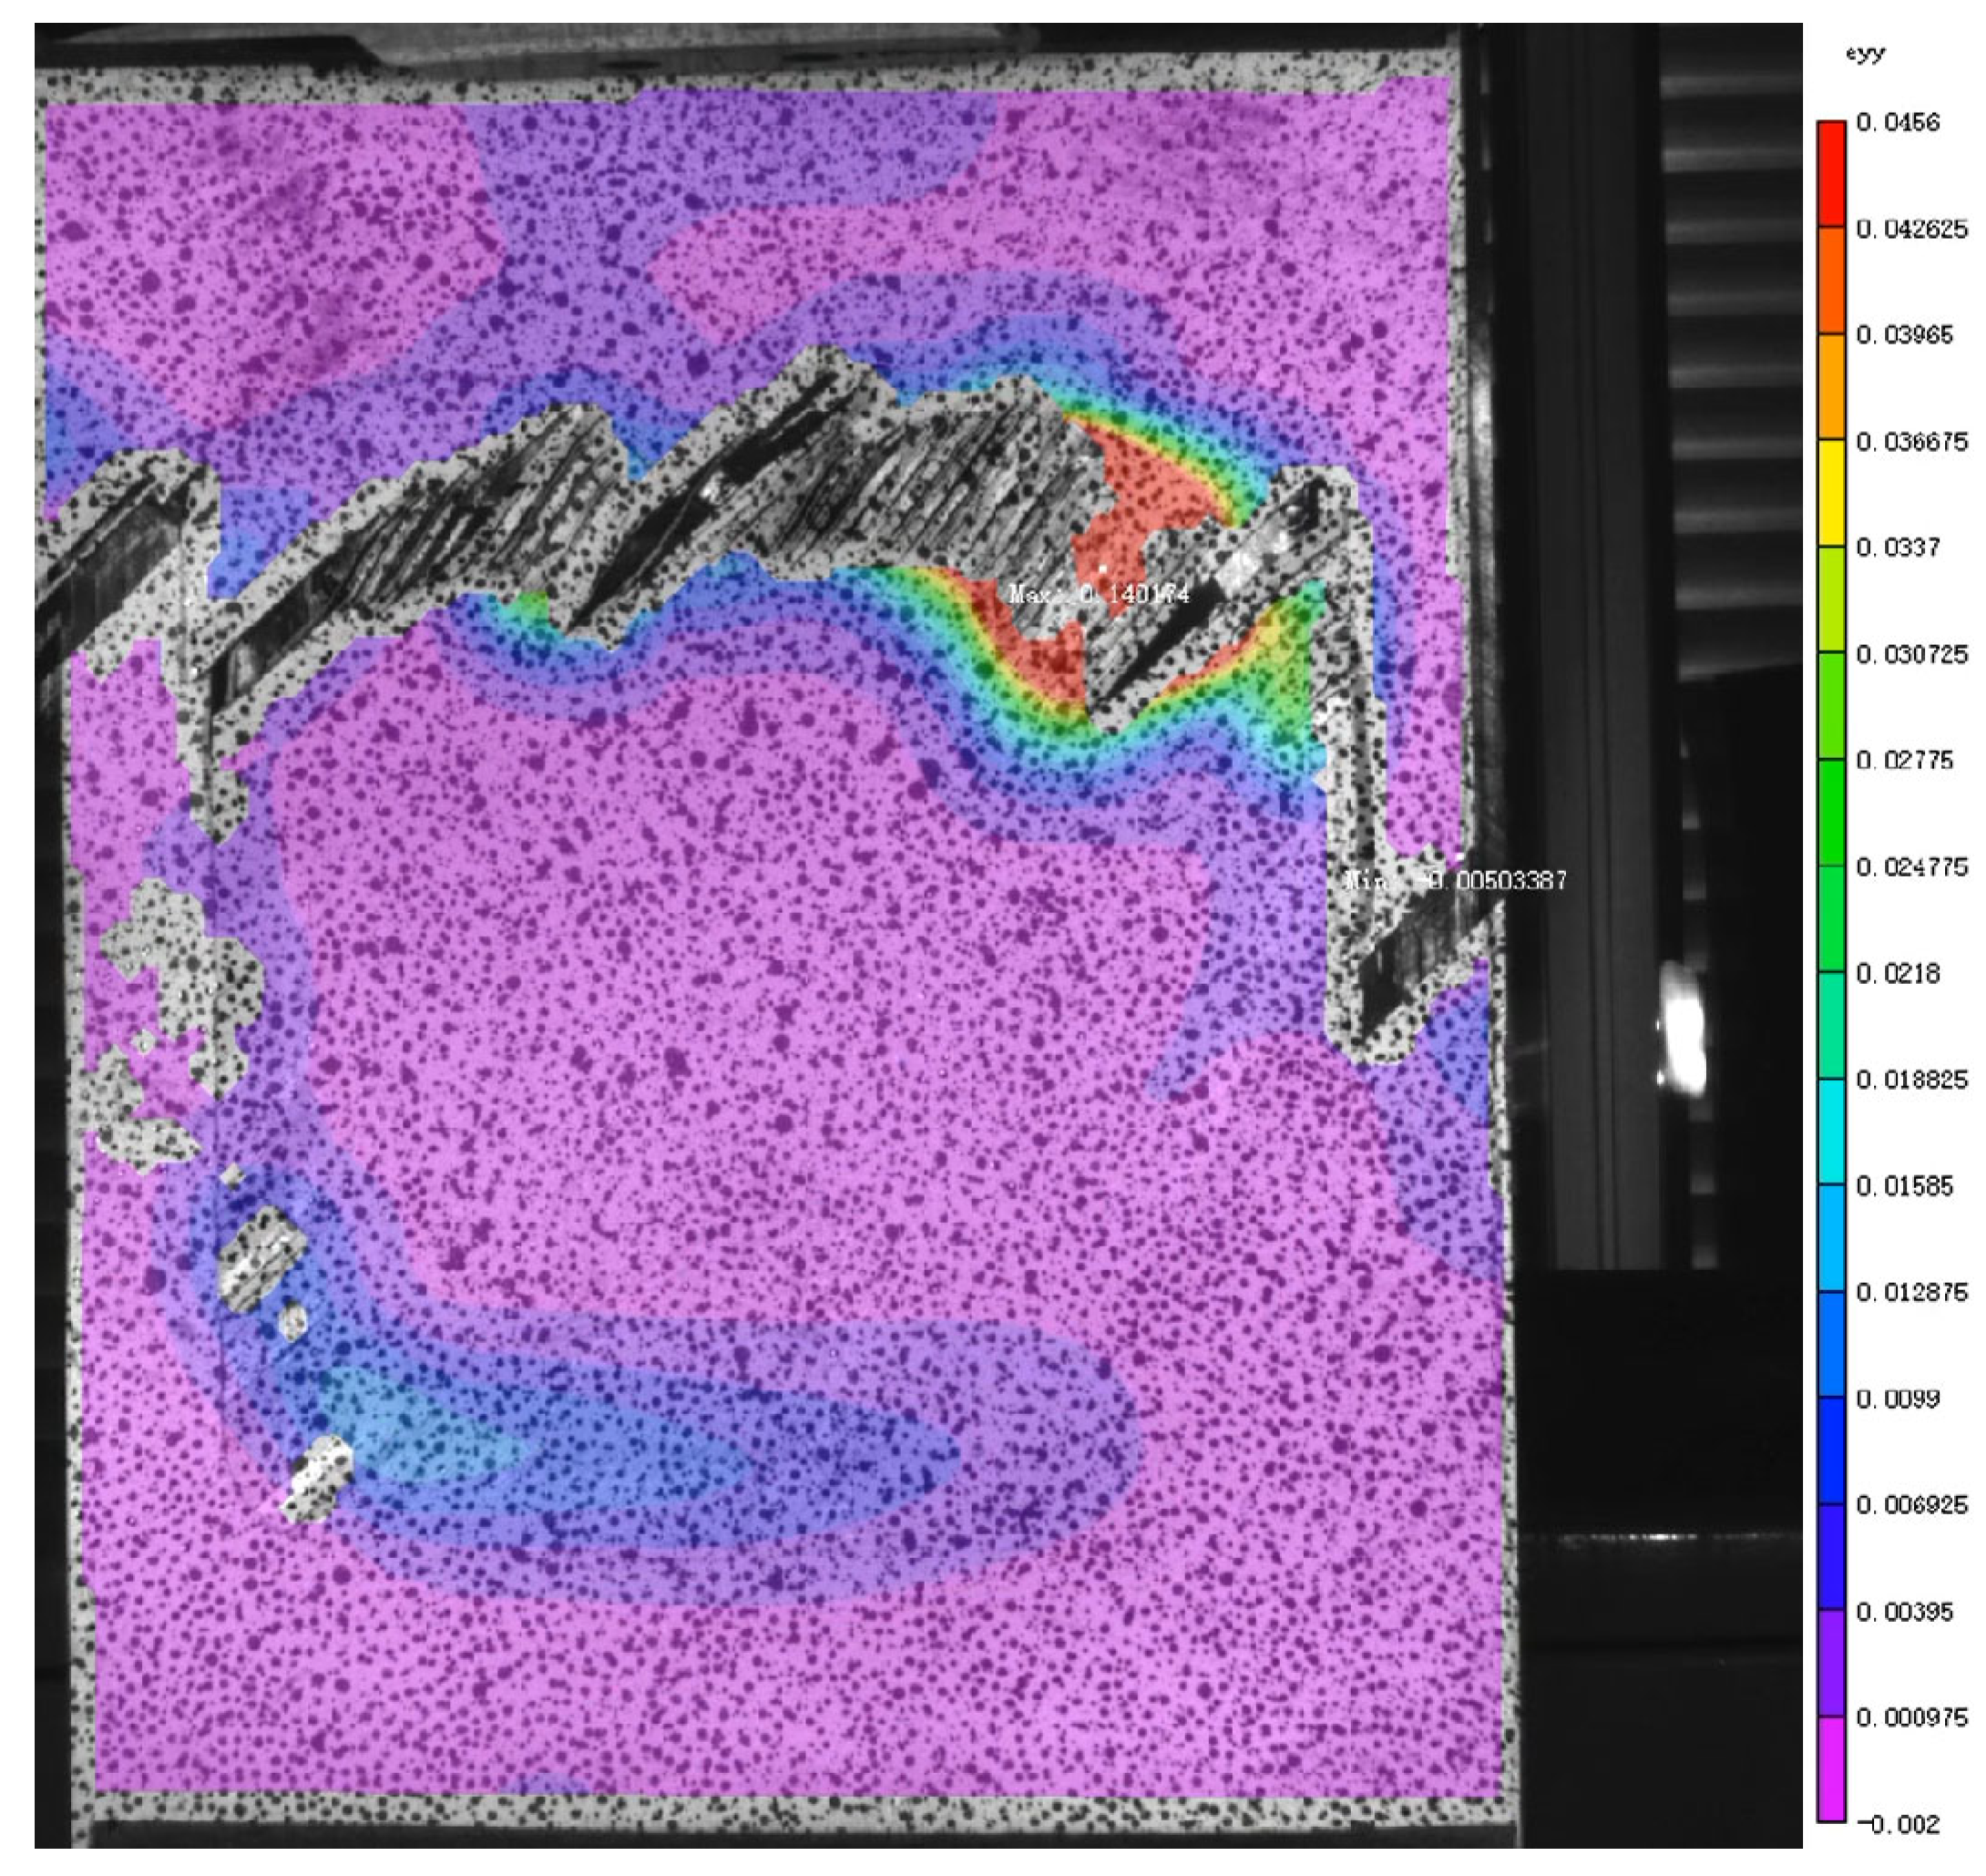The width and height of the screenshot is (1986, 1876).
Task: Click the orange colorbar segment above 0.036675
Action: [1830, 386]
